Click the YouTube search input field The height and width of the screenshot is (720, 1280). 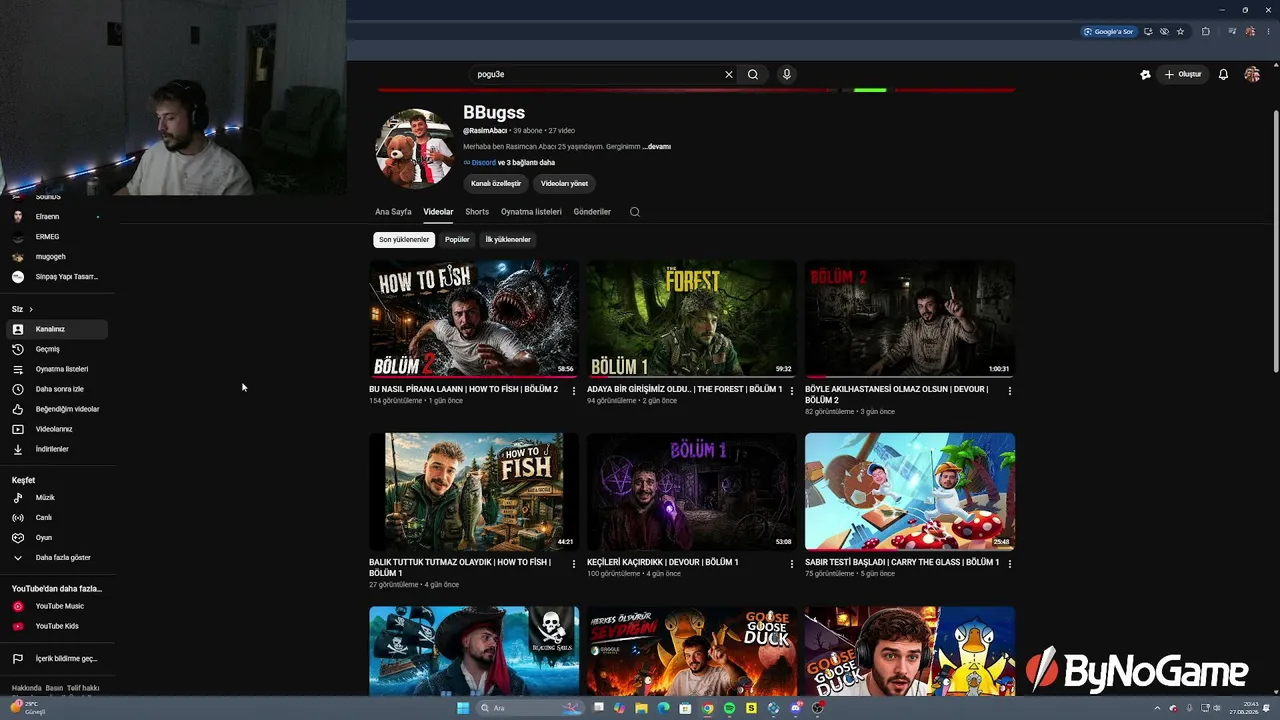(597, 74)
